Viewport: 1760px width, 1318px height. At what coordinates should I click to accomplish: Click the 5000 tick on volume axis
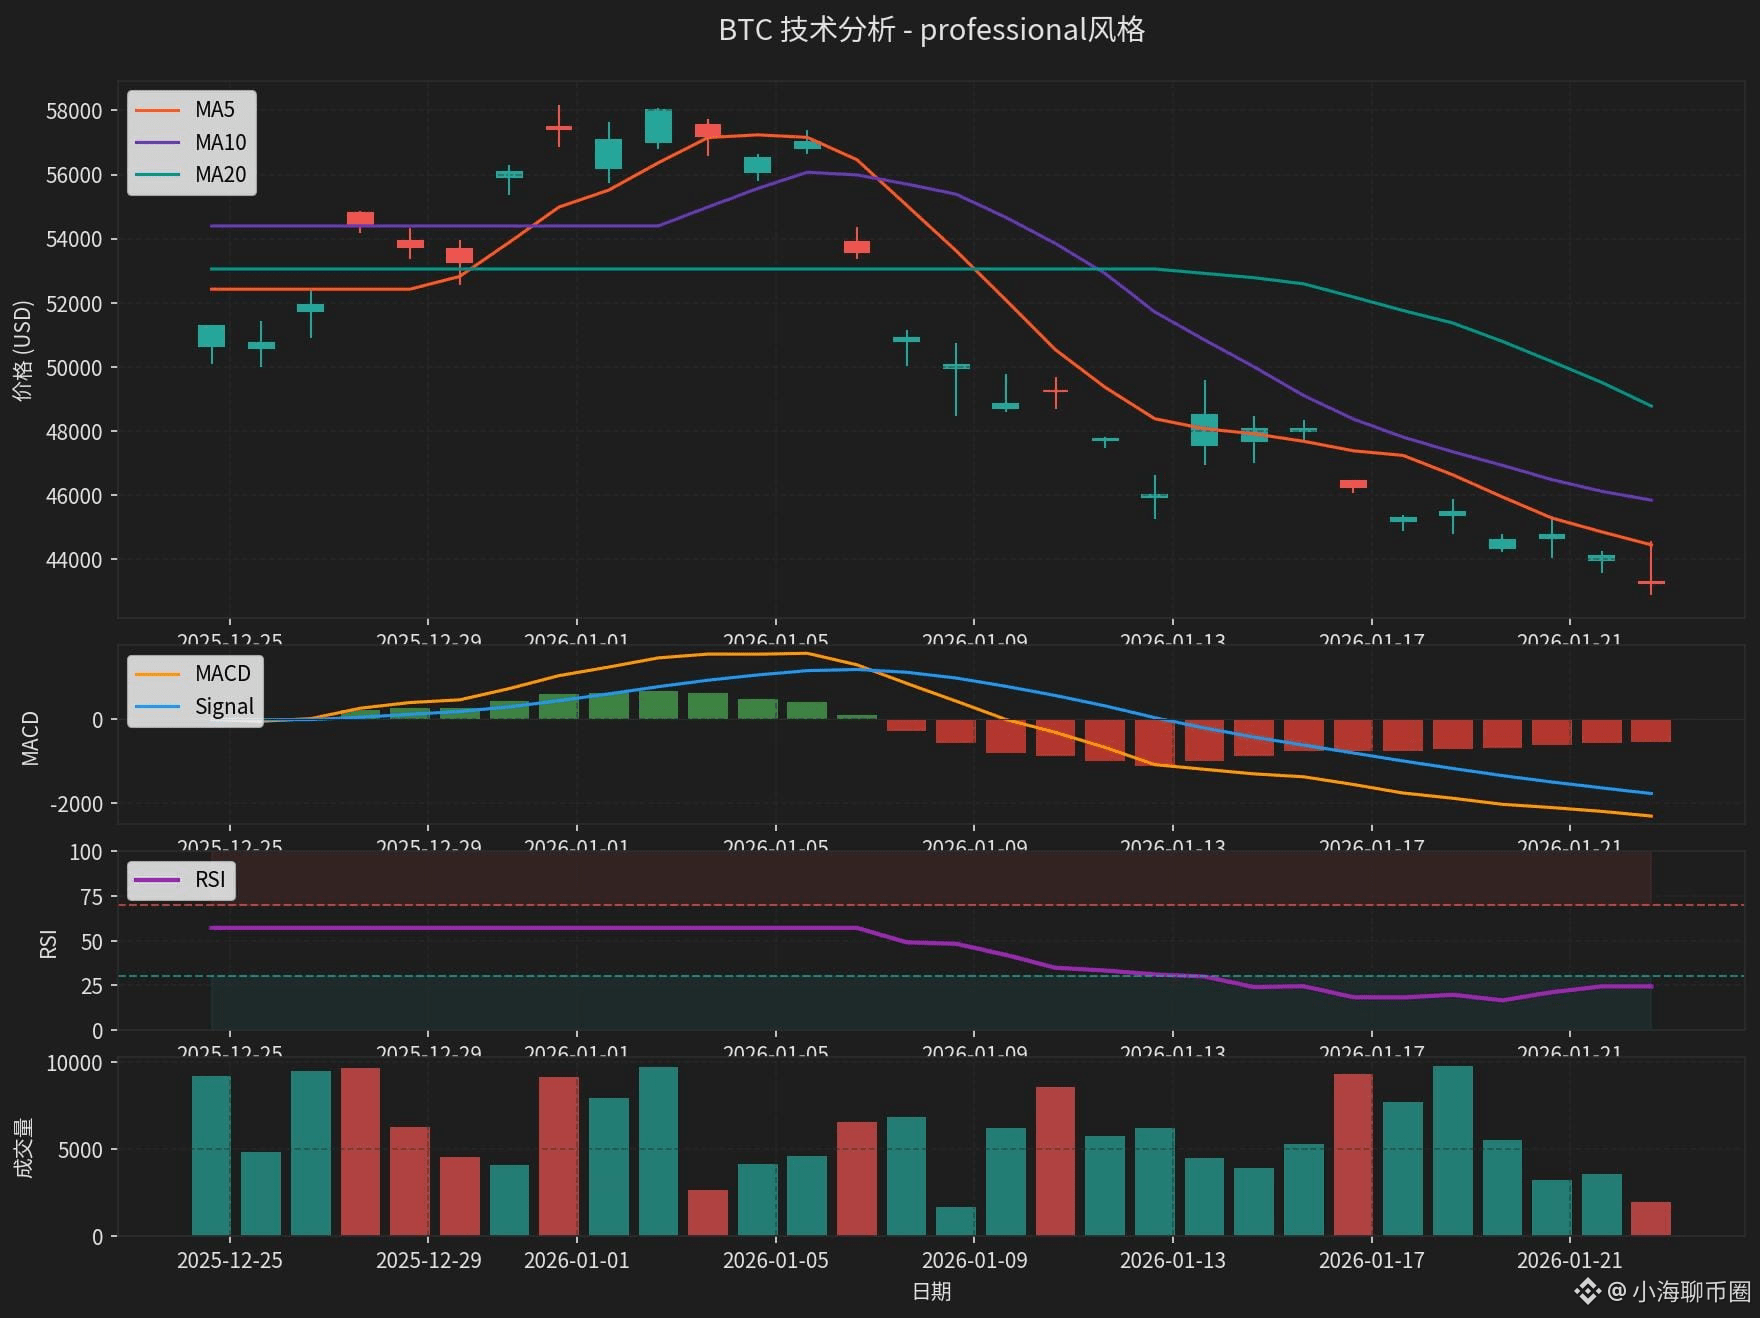[x=80, y=1150]
